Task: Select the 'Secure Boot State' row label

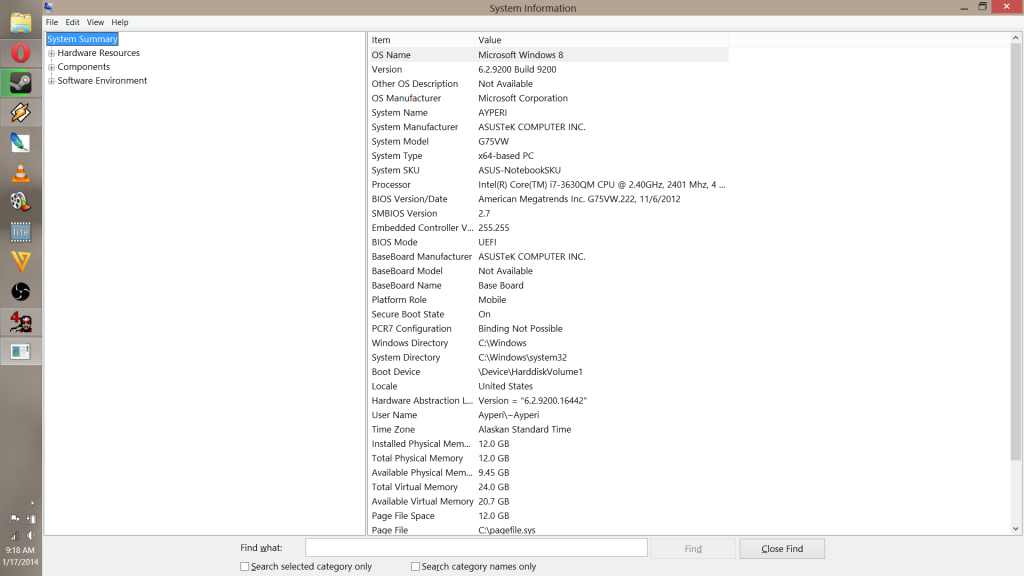Action: pyautogui.click(x=408, y=314)
